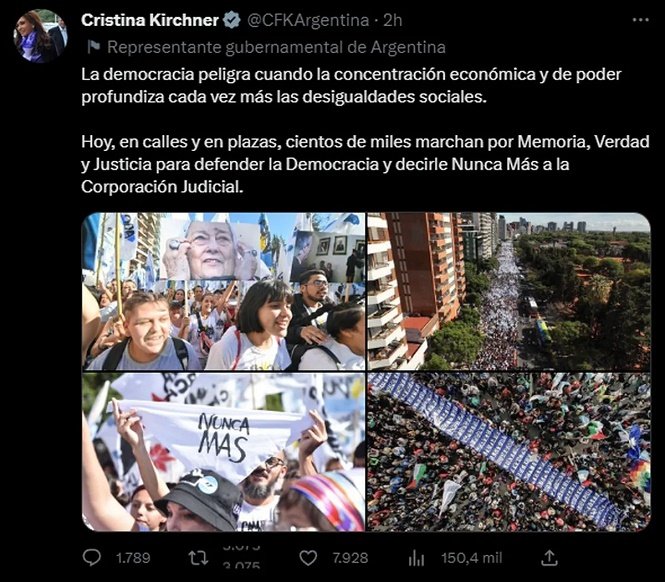The width and height of the screenshot is (665, 582).
Task: Open the 2h timestamp link
Action: tap(393, 20)
